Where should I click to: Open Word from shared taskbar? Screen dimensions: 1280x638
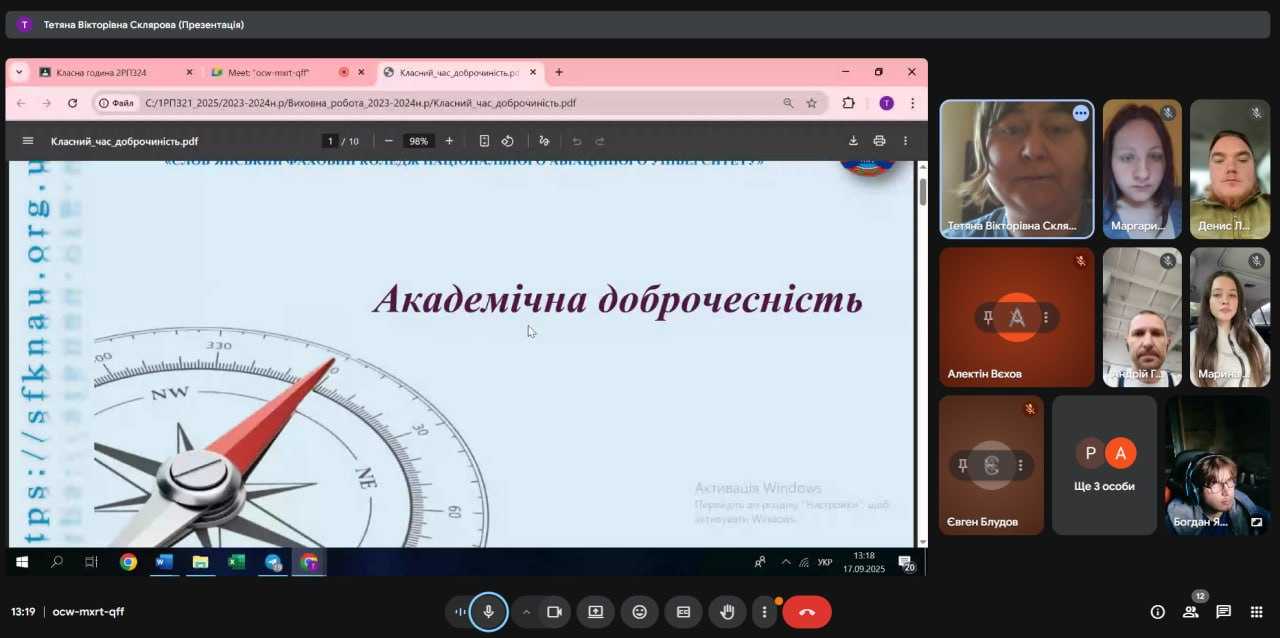(x=164, y=562)
